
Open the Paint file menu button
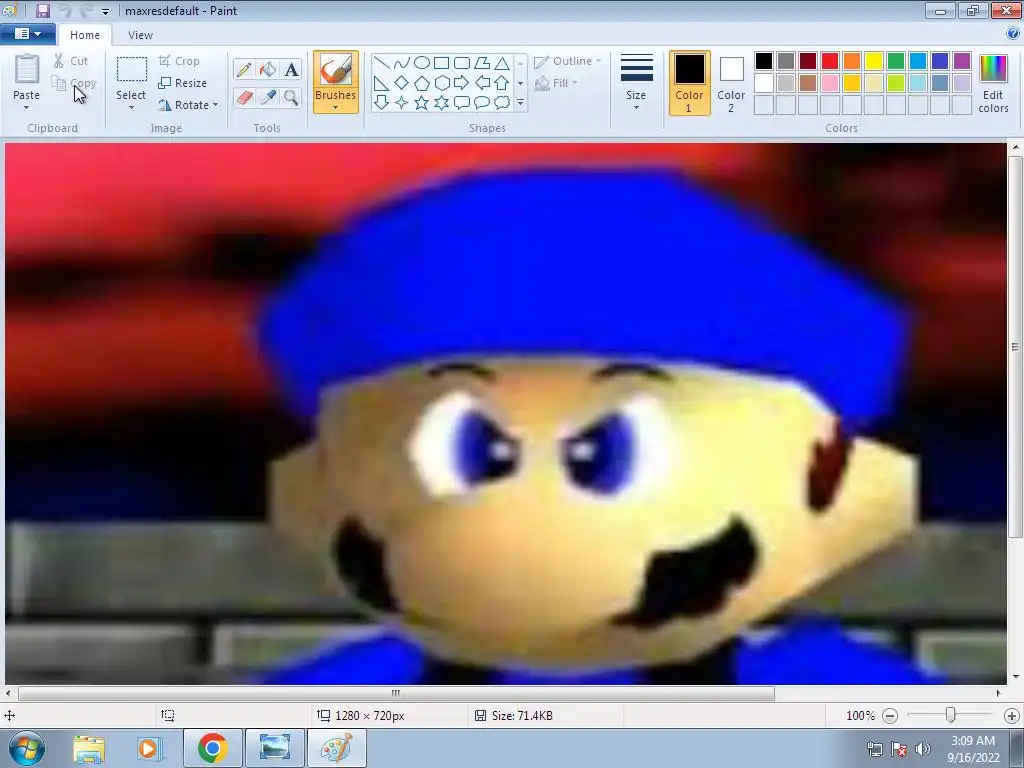(27, 34)
